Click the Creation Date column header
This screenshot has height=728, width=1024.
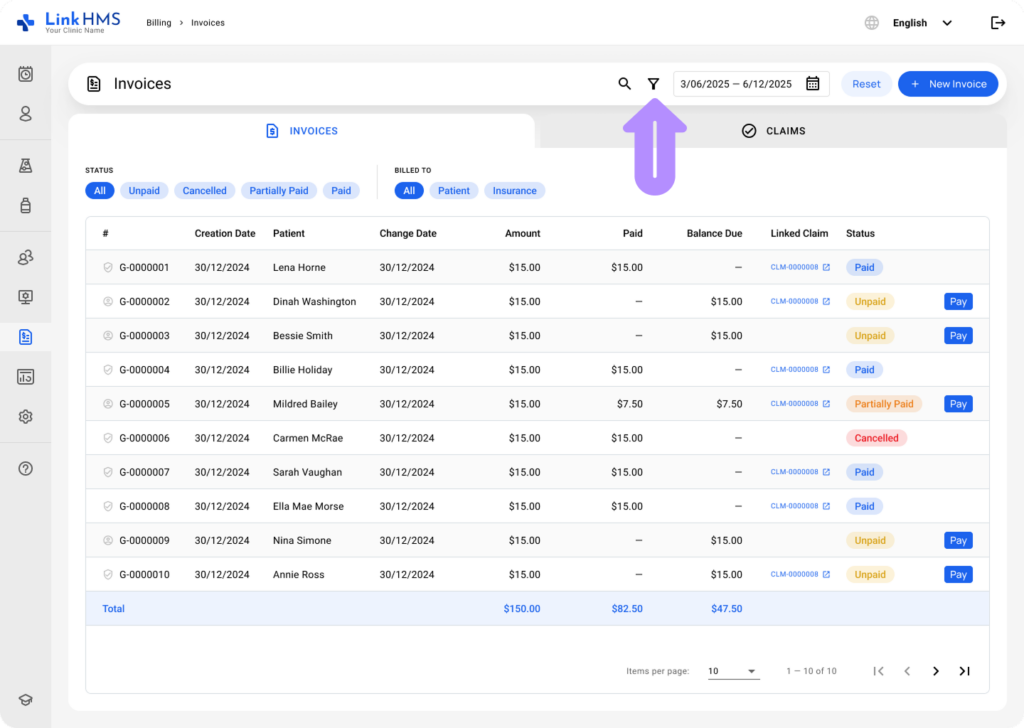(x=225, y=233)
